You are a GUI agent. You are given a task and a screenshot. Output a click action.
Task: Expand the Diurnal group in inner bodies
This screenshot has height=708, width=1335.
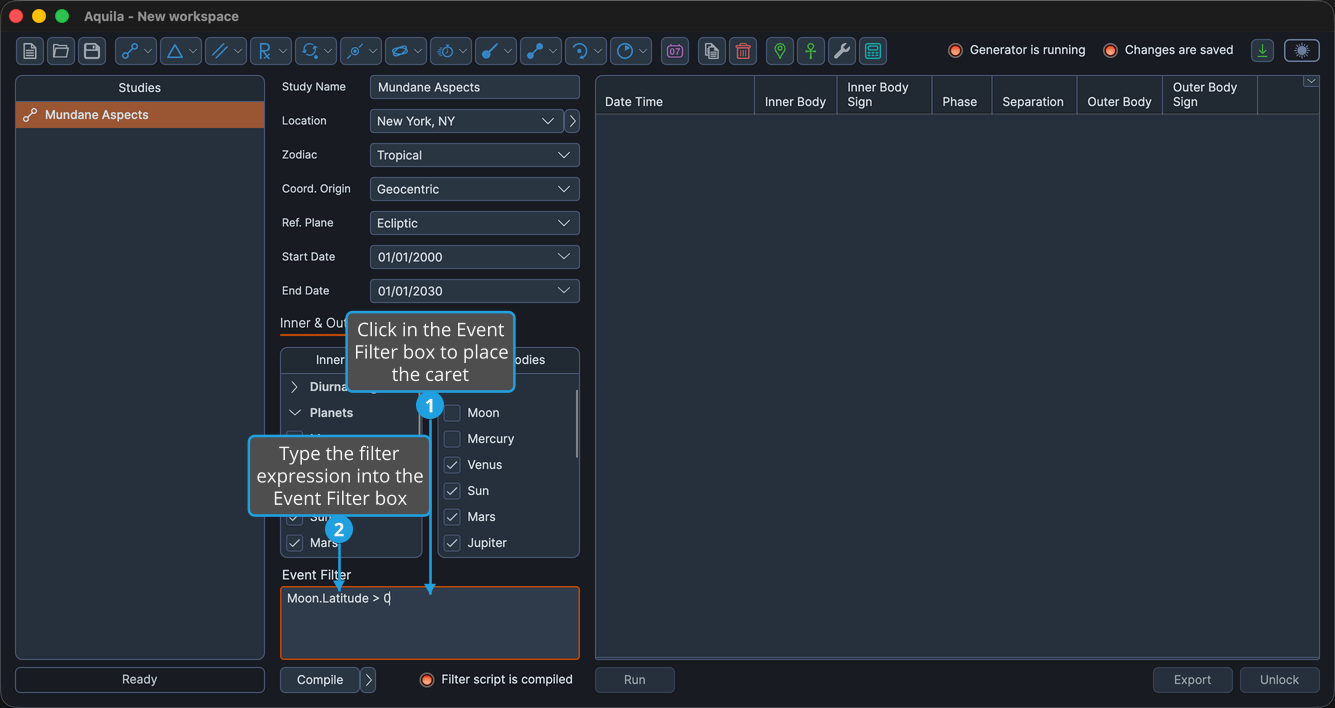coord(294,387)
